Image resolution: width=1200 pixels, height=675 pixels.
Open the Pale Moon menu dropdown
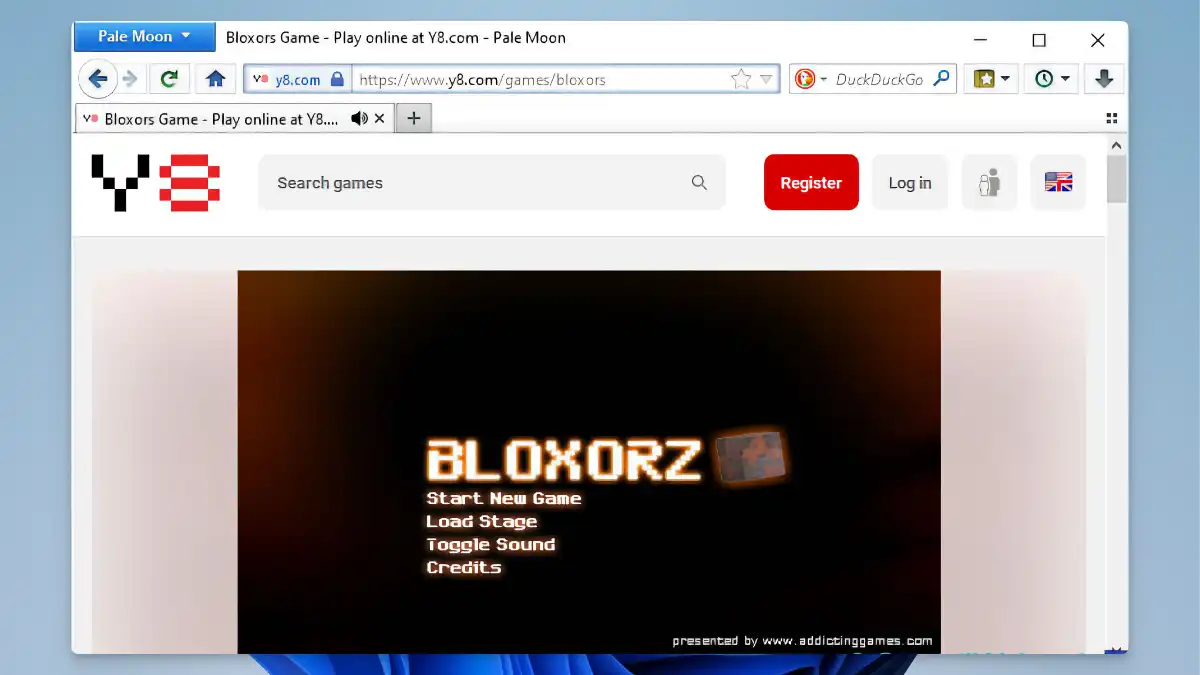tap(144, 36)
